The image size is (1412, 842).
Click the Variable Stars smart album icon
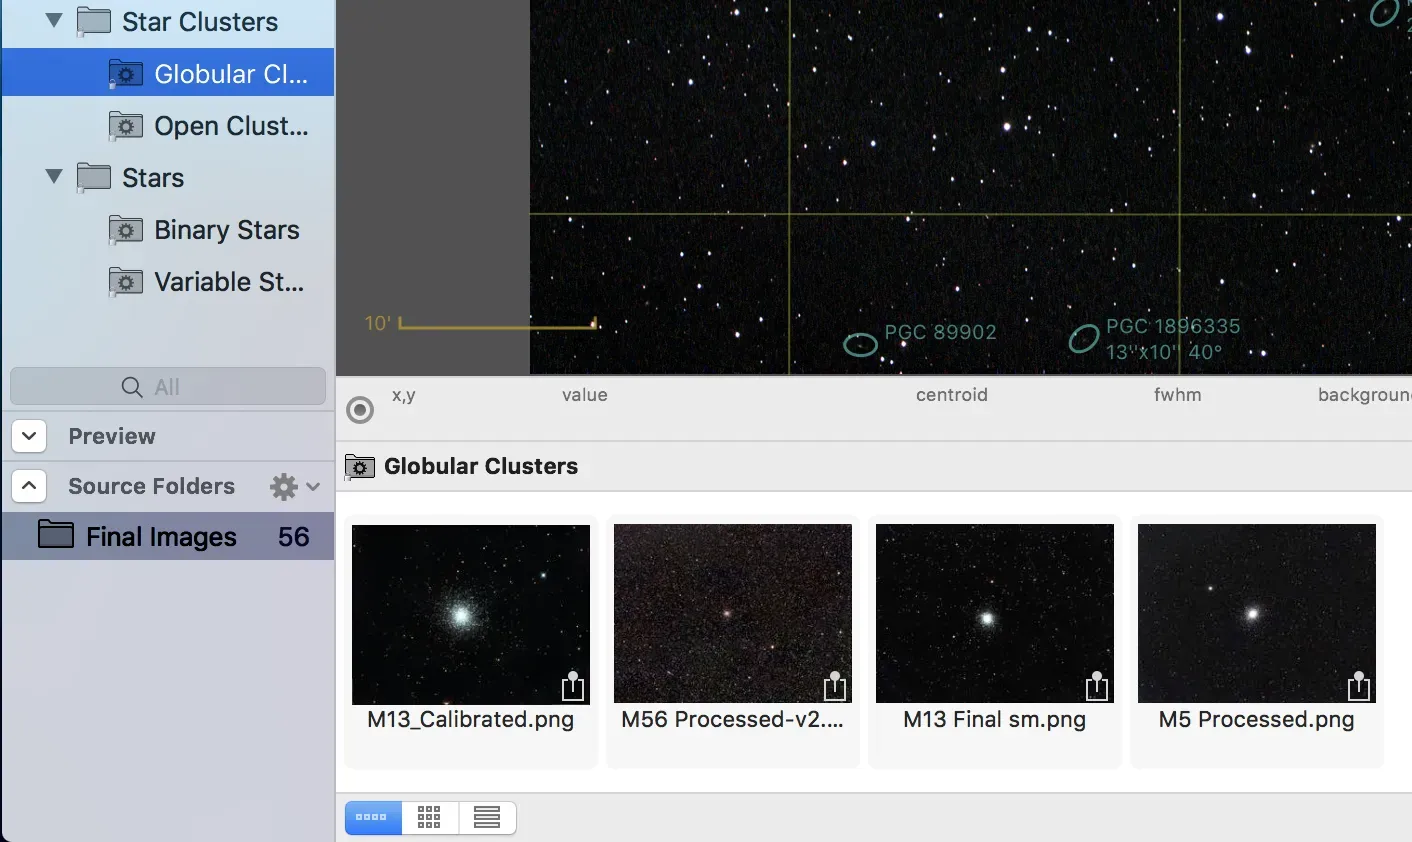point(124,281)
